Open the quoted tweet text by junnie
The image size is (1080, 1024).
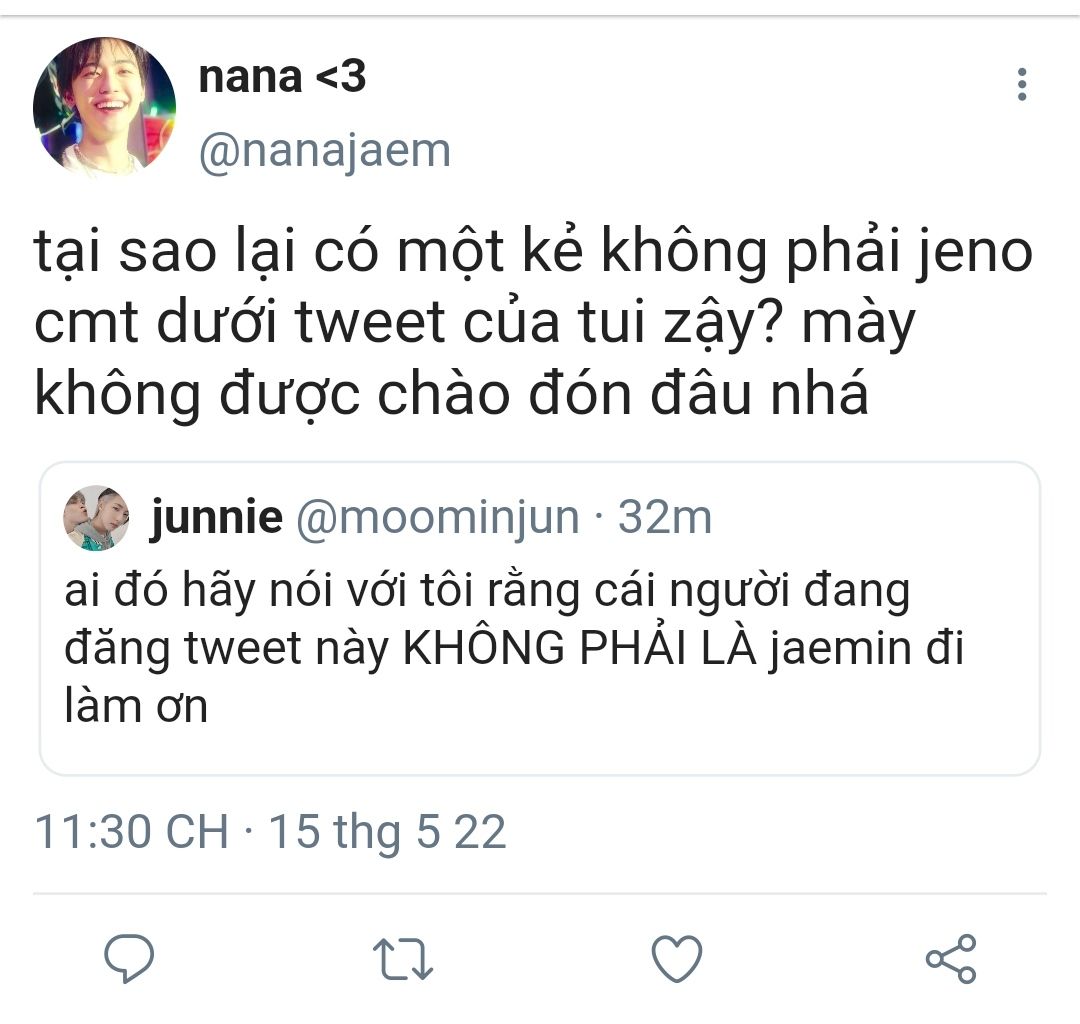pyautogui.click(x=514, y=648)
